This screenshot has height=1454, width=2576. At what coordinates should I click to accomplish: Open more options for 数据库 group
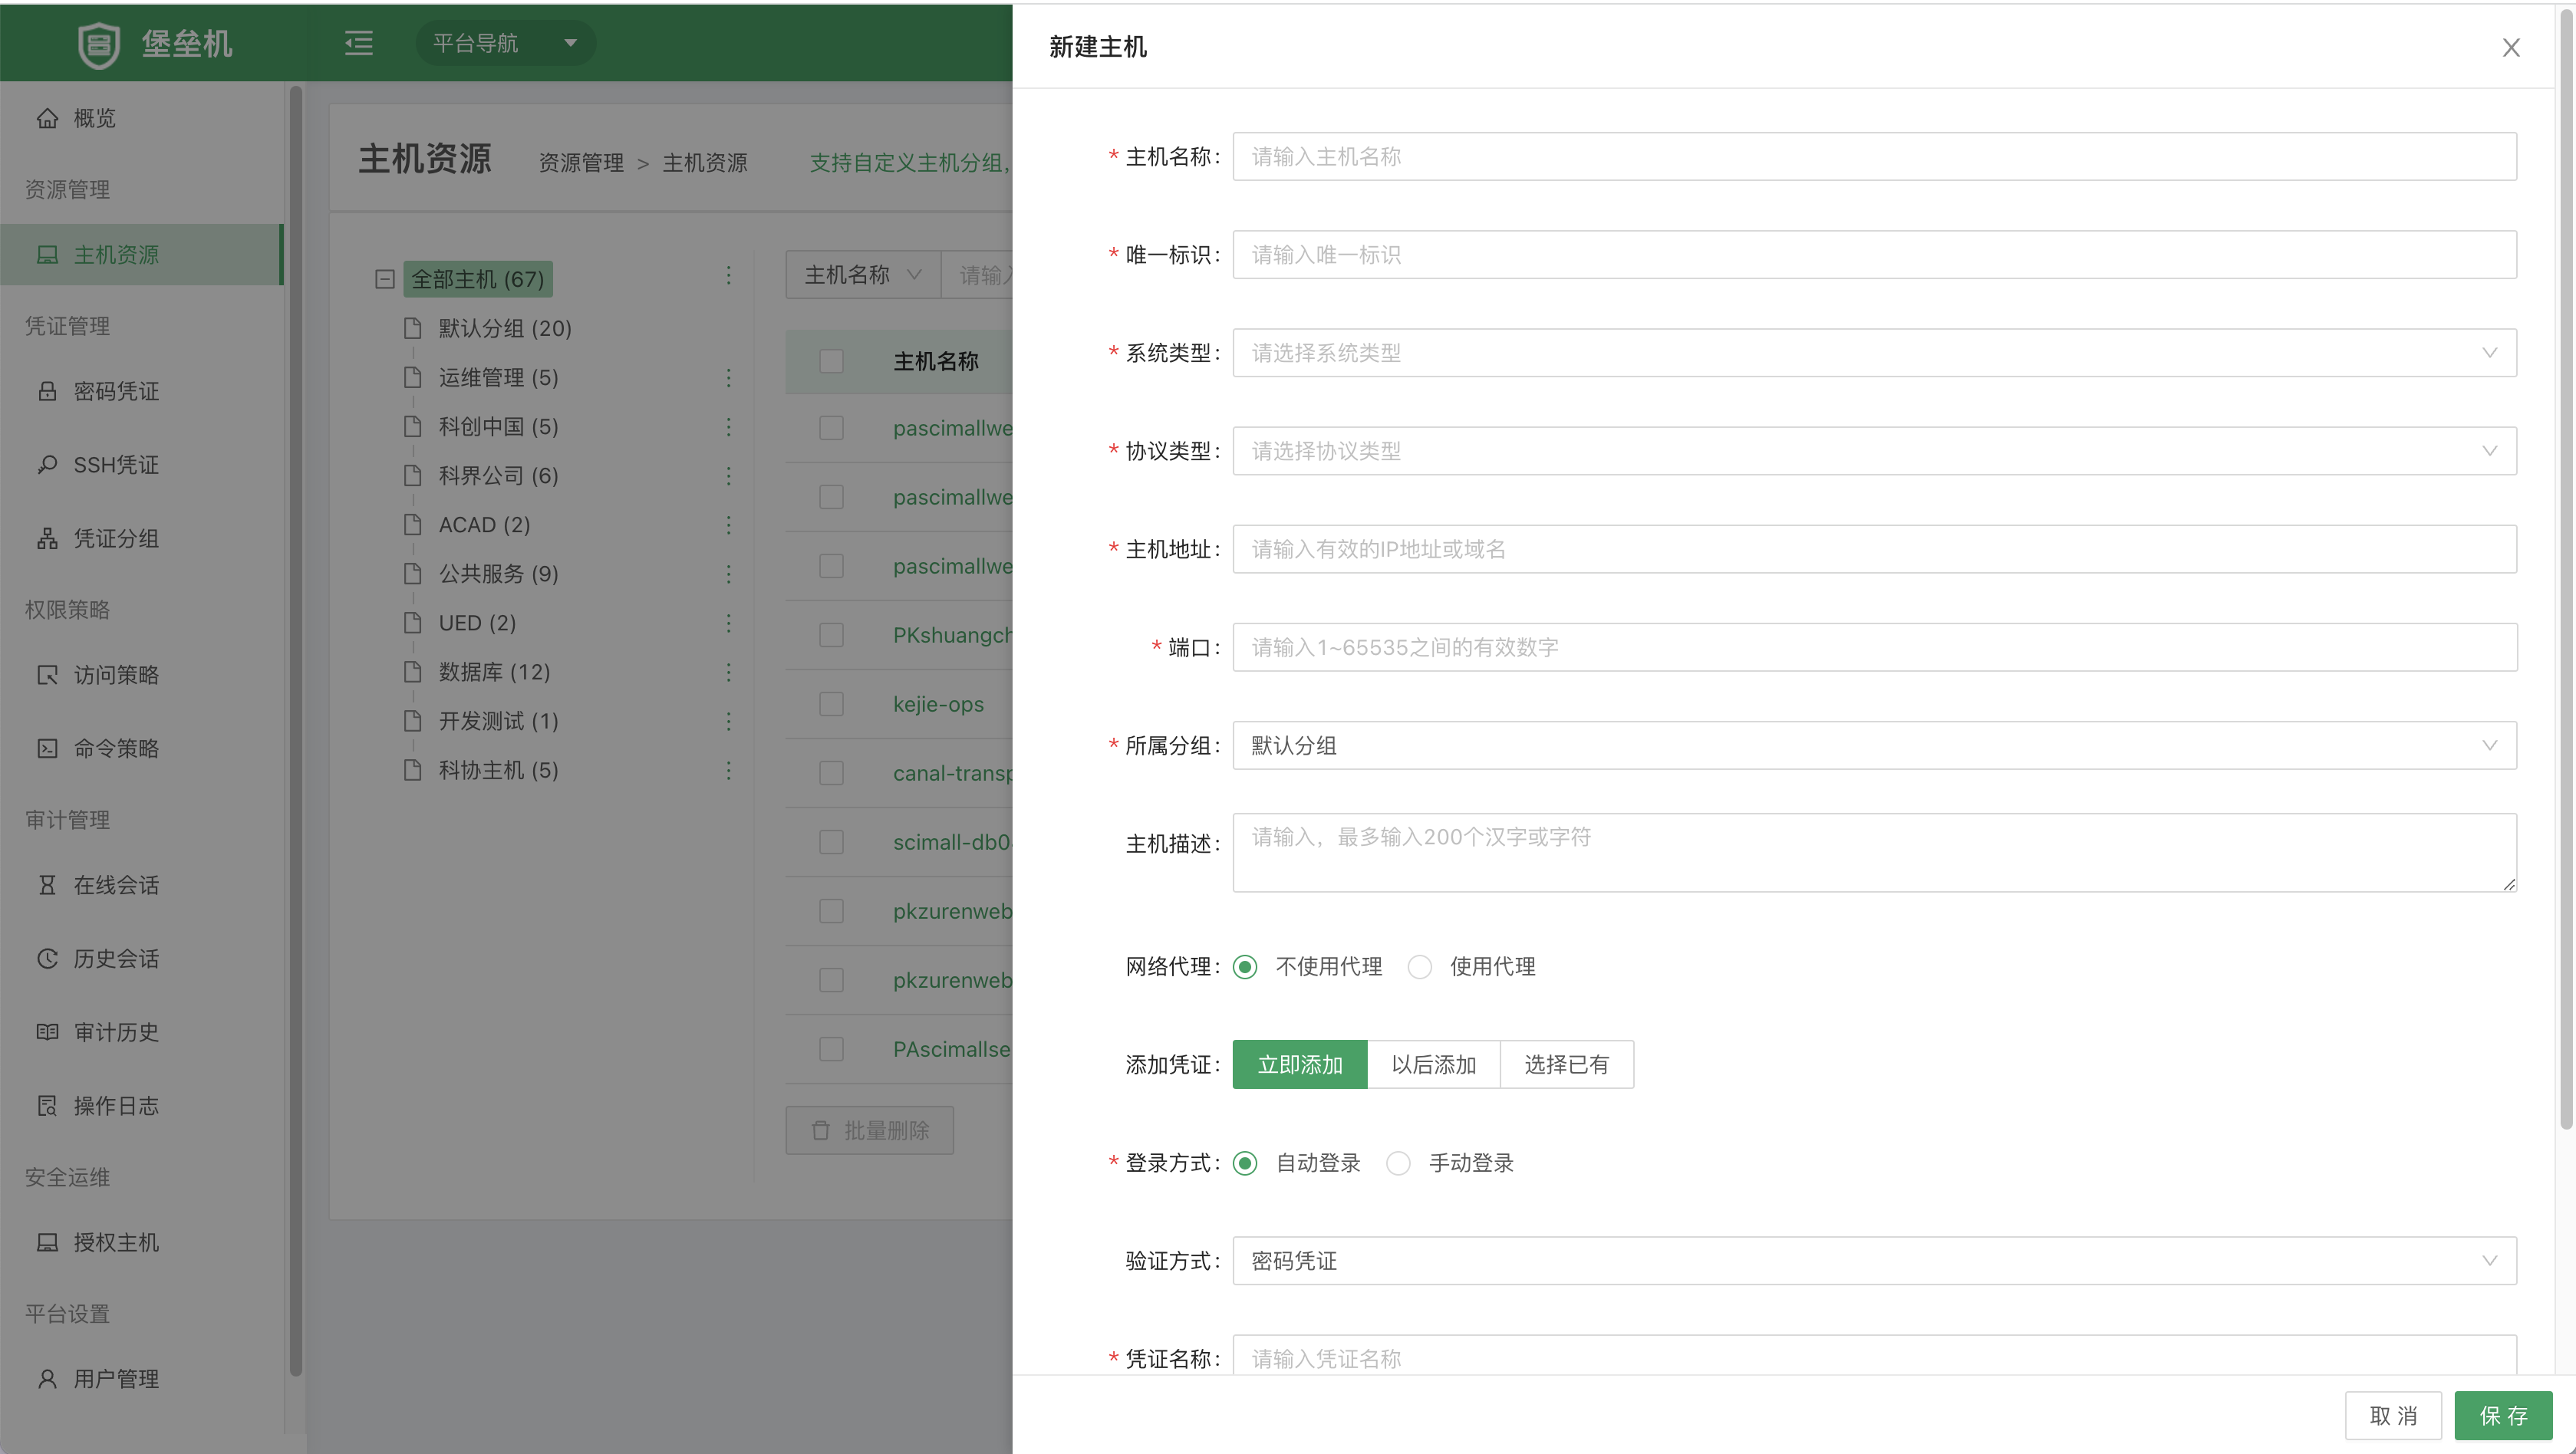pyautogui.click(x=728, y=672)
